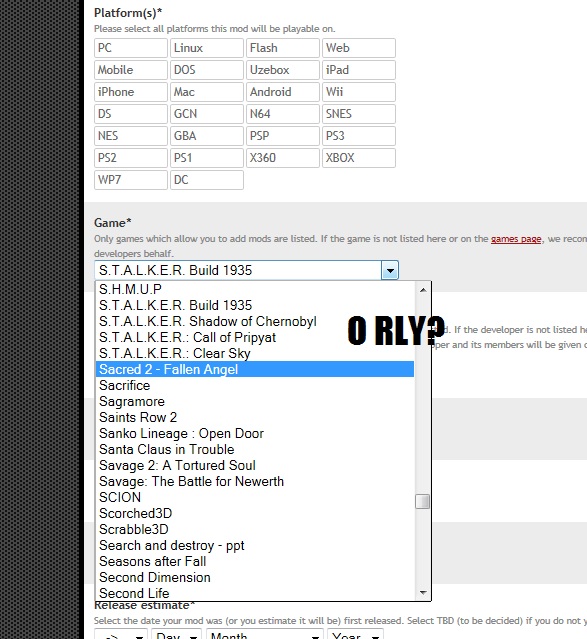Pick Santa Claus in Trouble
The height and width of the screenshot is (639, 587).
coord(255,449)
